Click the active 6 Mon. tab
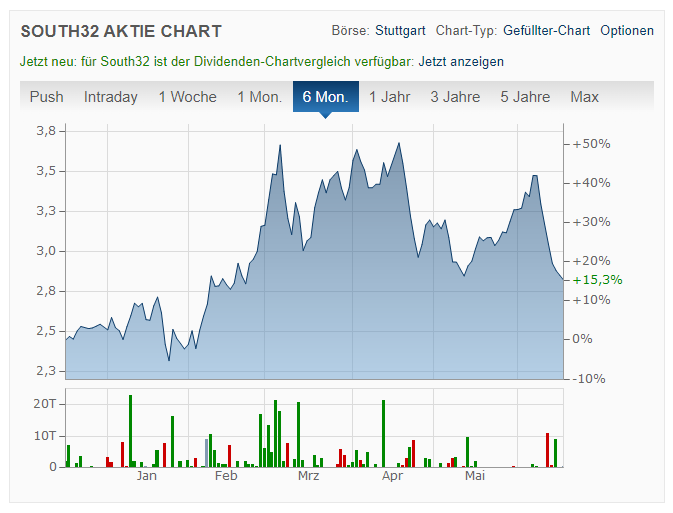Image resolution: width=673 pixels, height=513 pixels. (x=326, y=97)
